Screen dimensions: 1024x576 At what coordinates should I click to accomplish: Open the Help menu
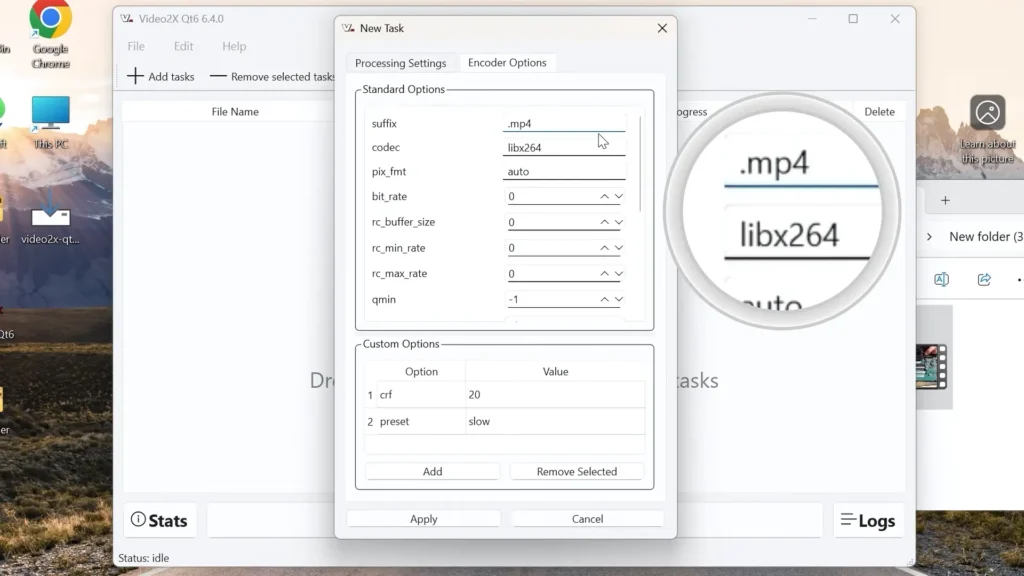click(234, 46)
